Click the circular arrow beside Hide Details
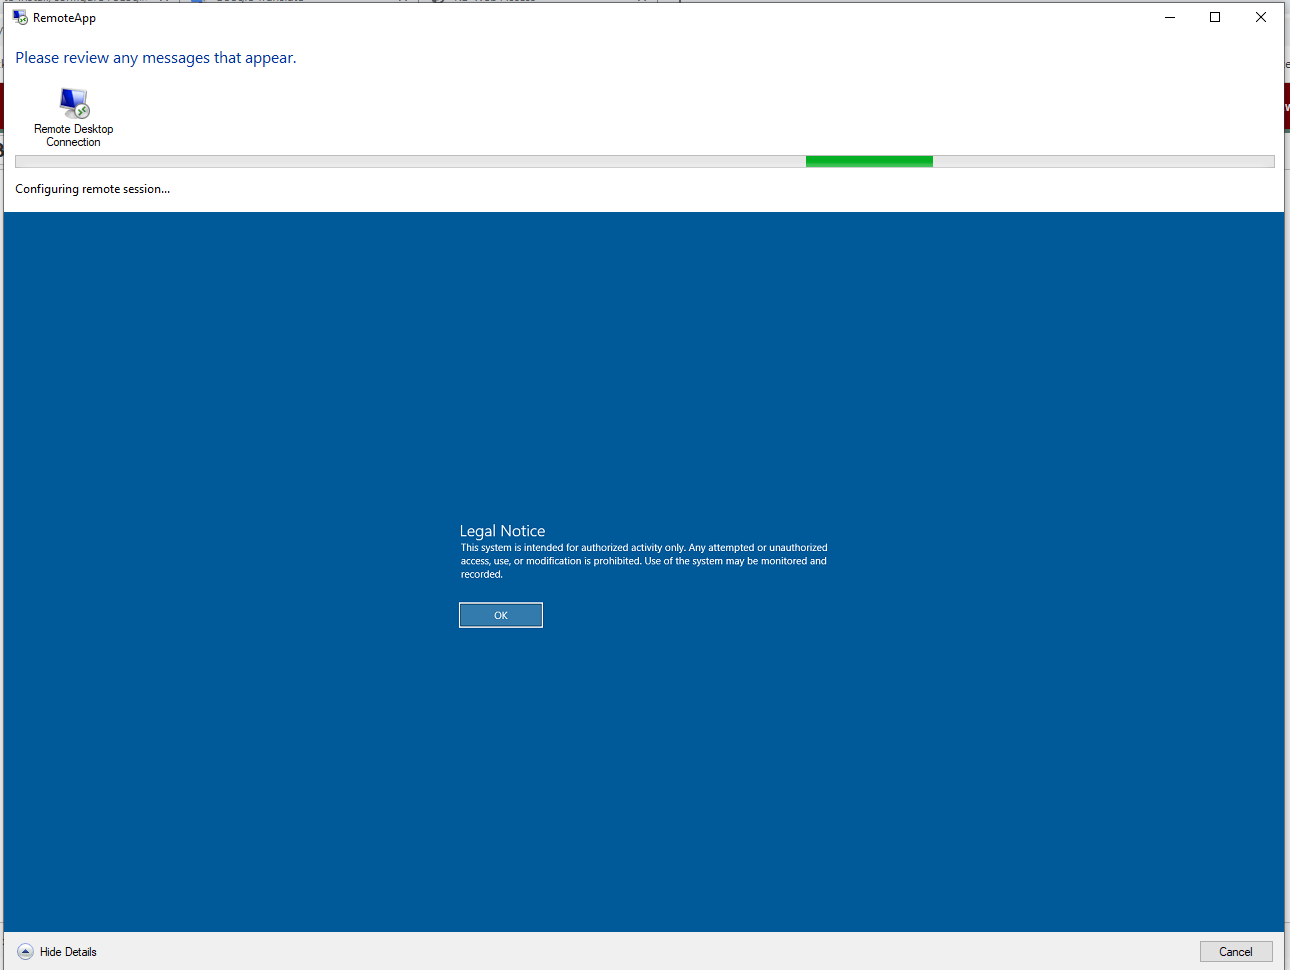Image resolution: width=1290 pixels, height=970 pixels. (26, 951)
